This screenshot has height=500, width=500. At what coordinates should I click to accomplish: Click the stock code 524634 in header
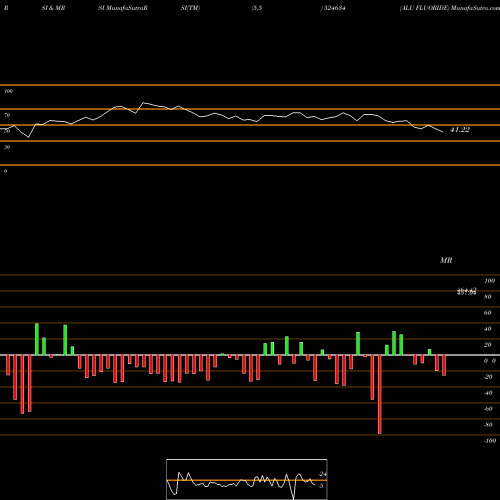[333, 8]
